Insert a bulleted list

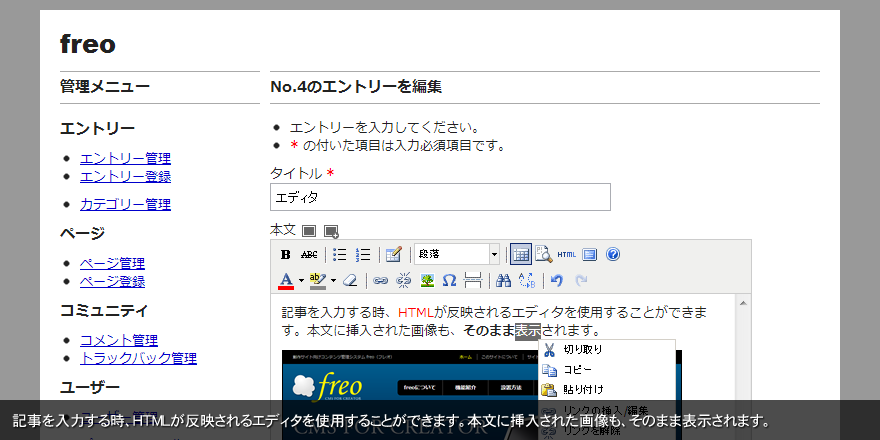click(340, 254)
